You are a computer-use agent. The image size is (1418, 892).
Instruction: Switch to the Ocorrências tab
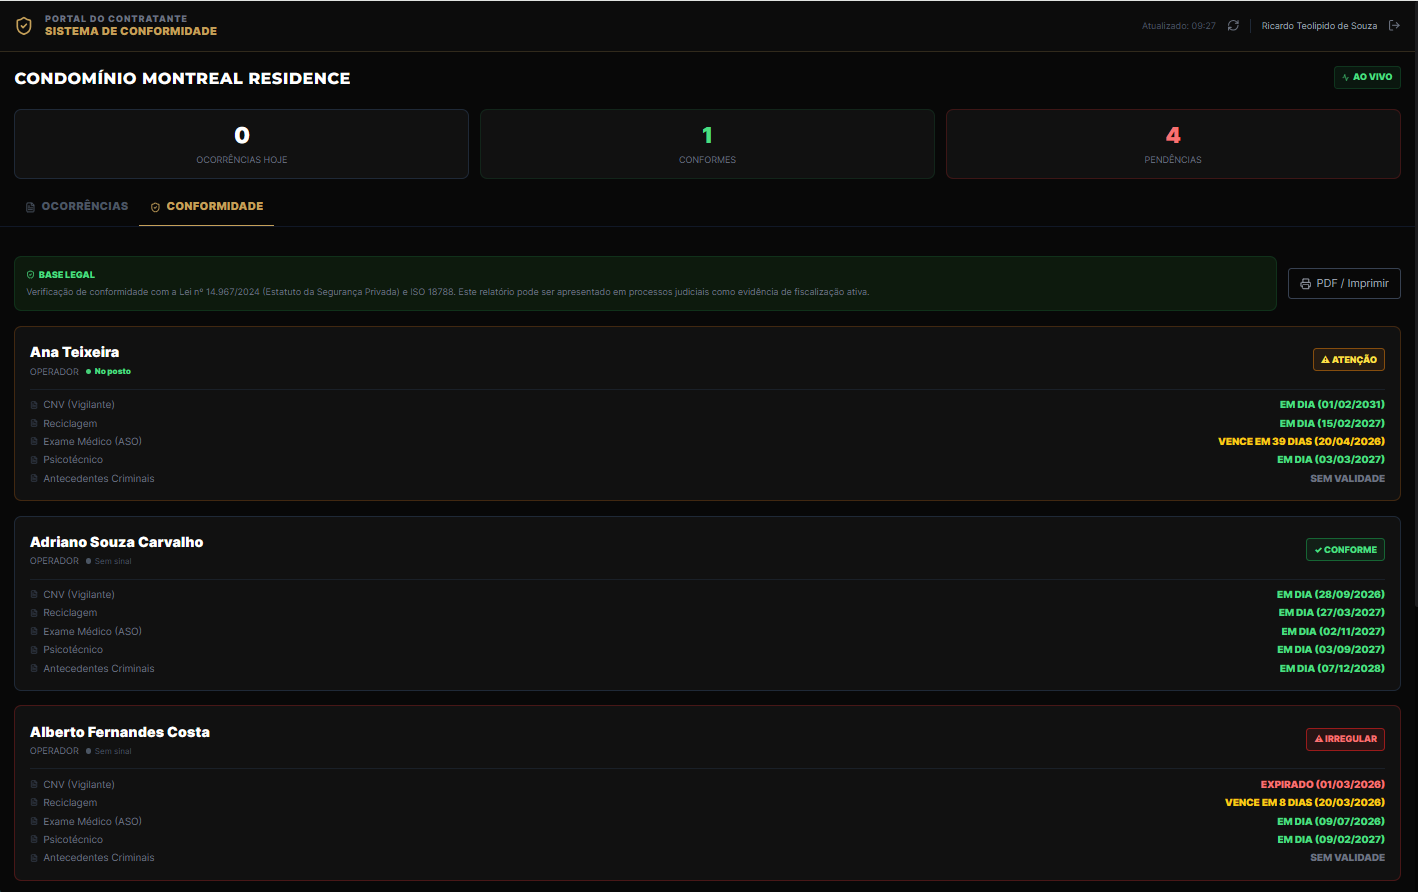[77, 206]
